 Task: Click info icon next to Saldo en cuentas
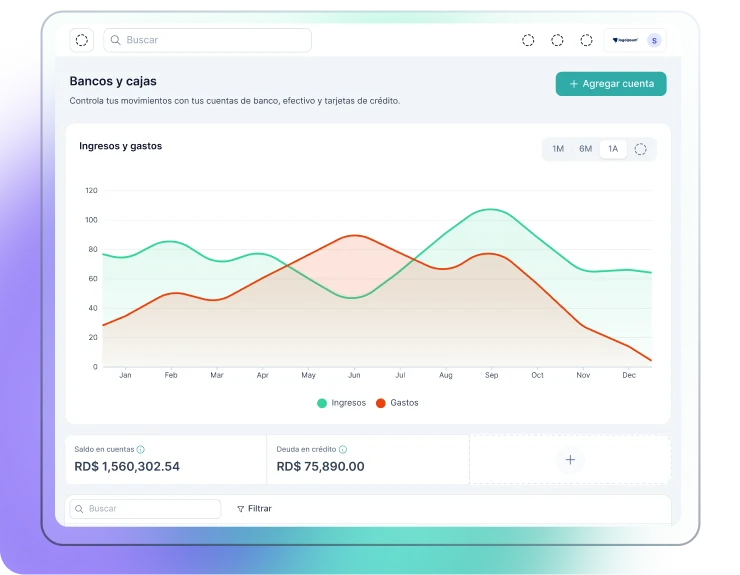coord(140,450)
